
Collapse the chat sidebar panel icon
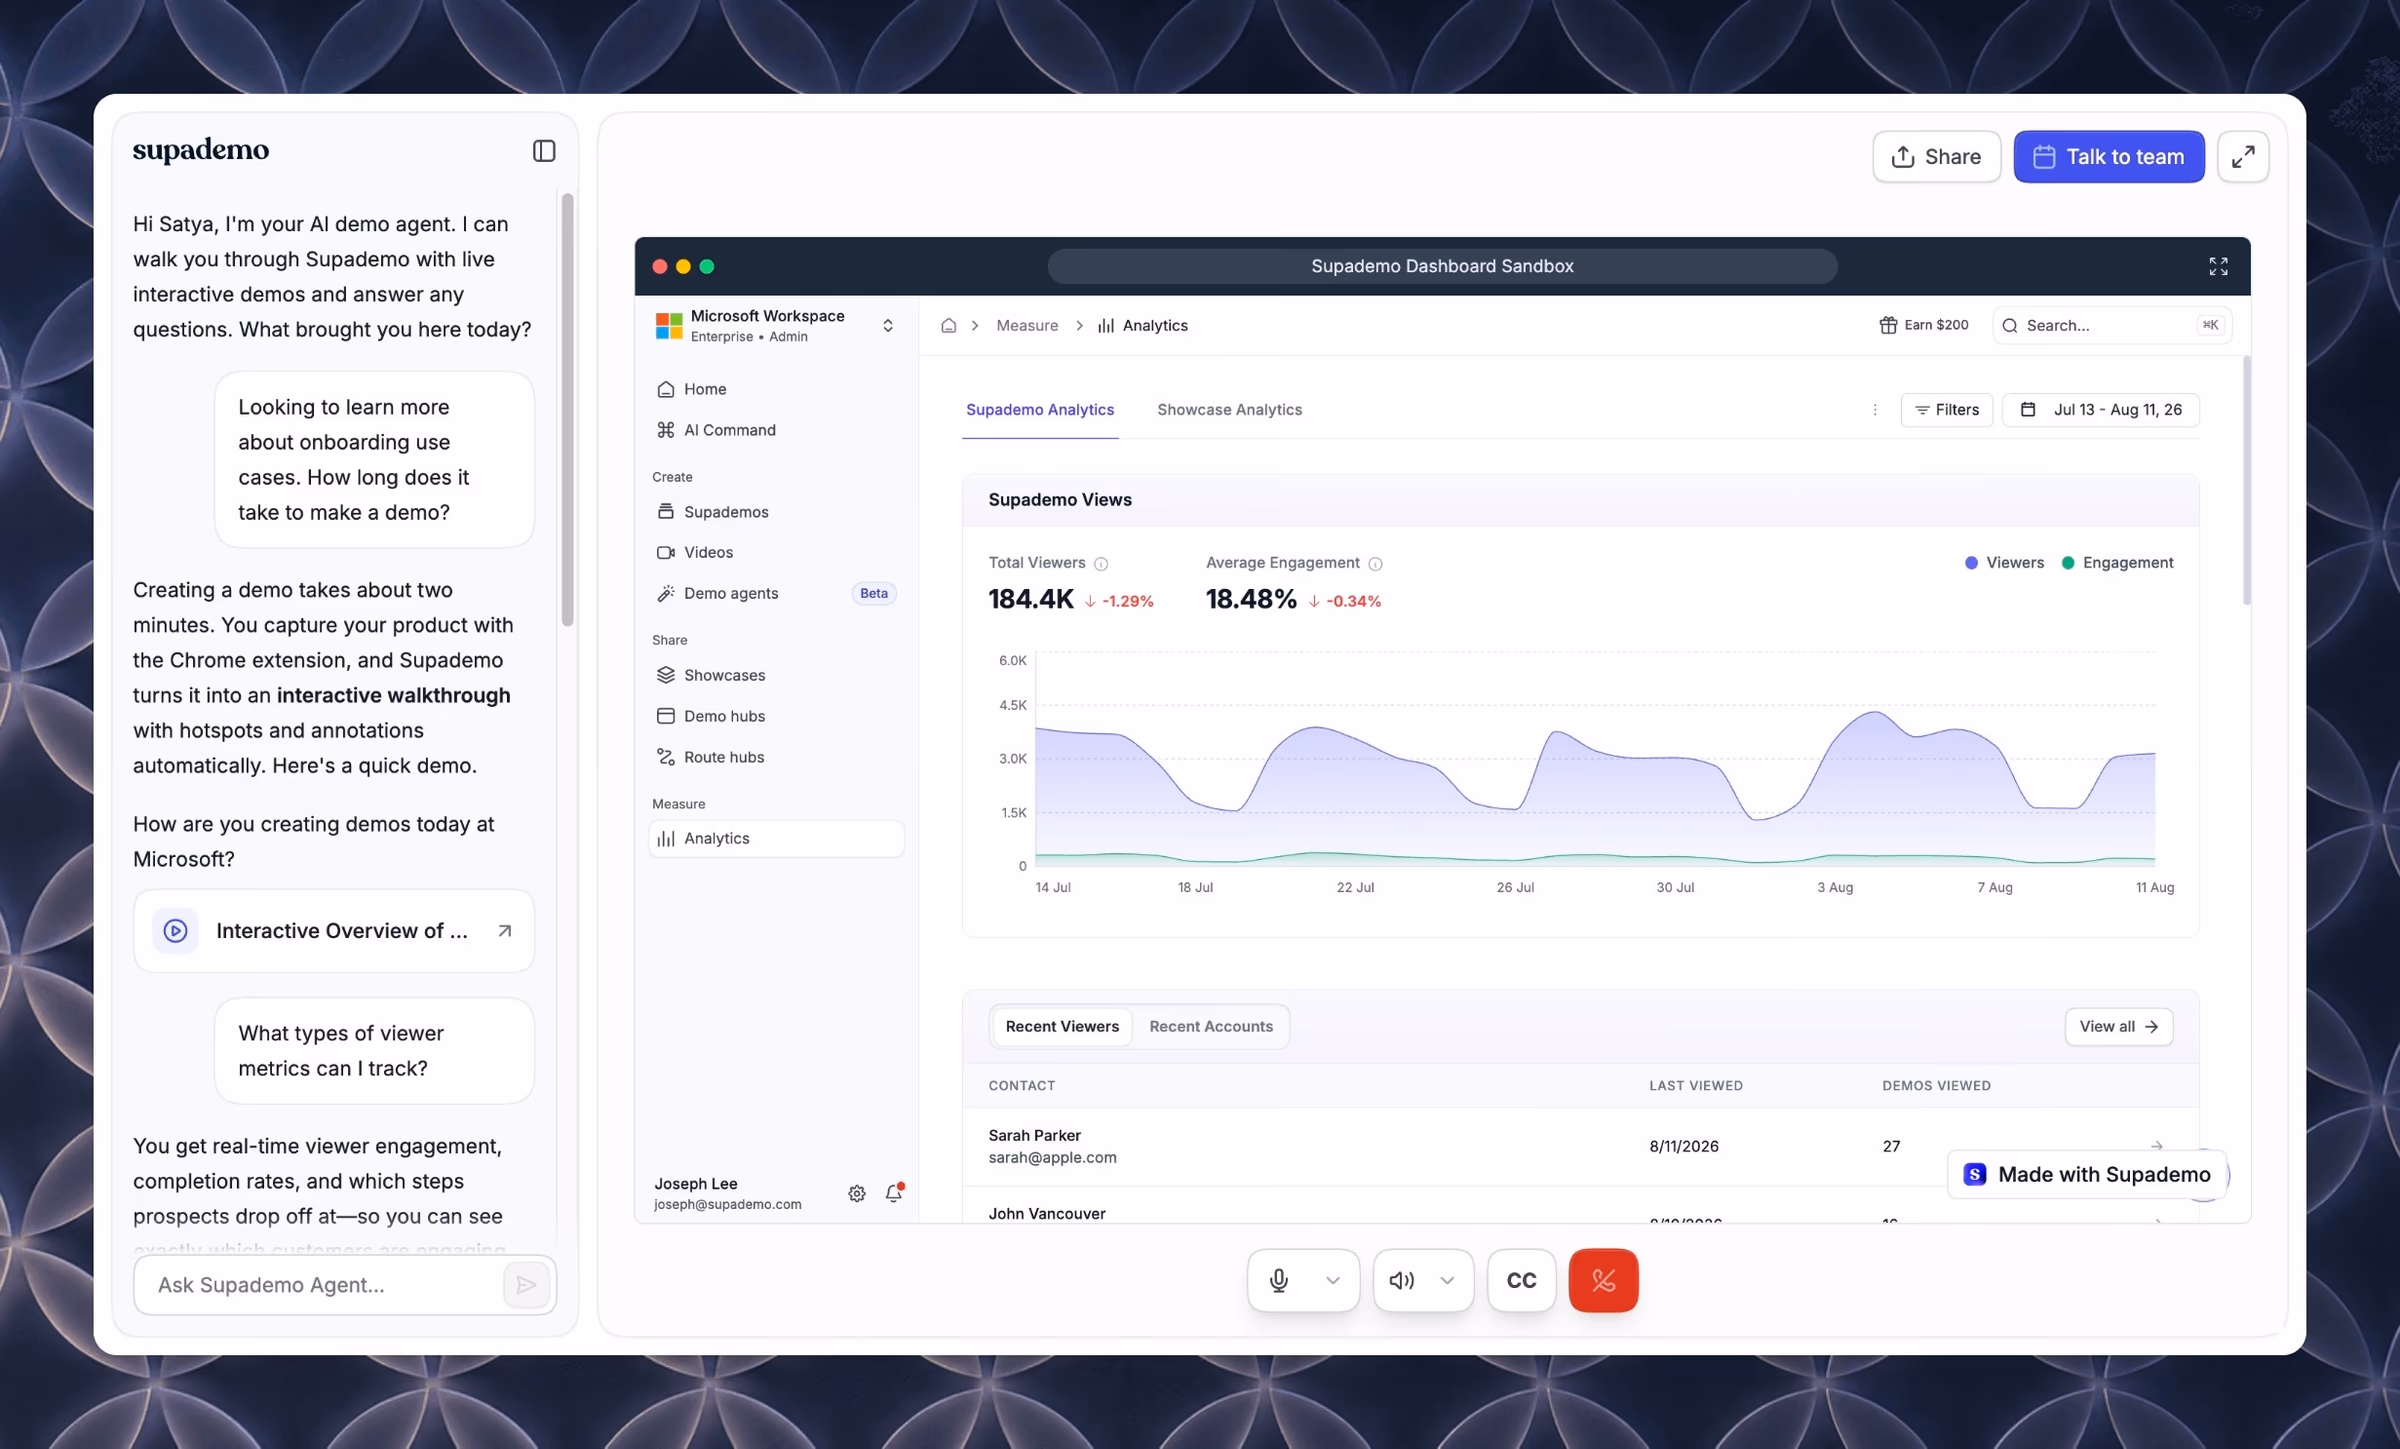(544, 151)
